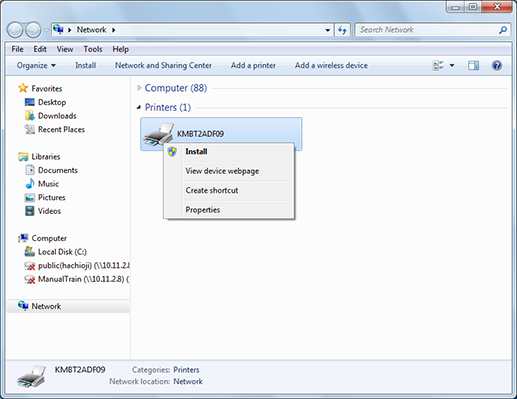517x399 pixels.
Task: Click the Network icon in address bar
Action: pyautogui.click(x=58, y=29)
